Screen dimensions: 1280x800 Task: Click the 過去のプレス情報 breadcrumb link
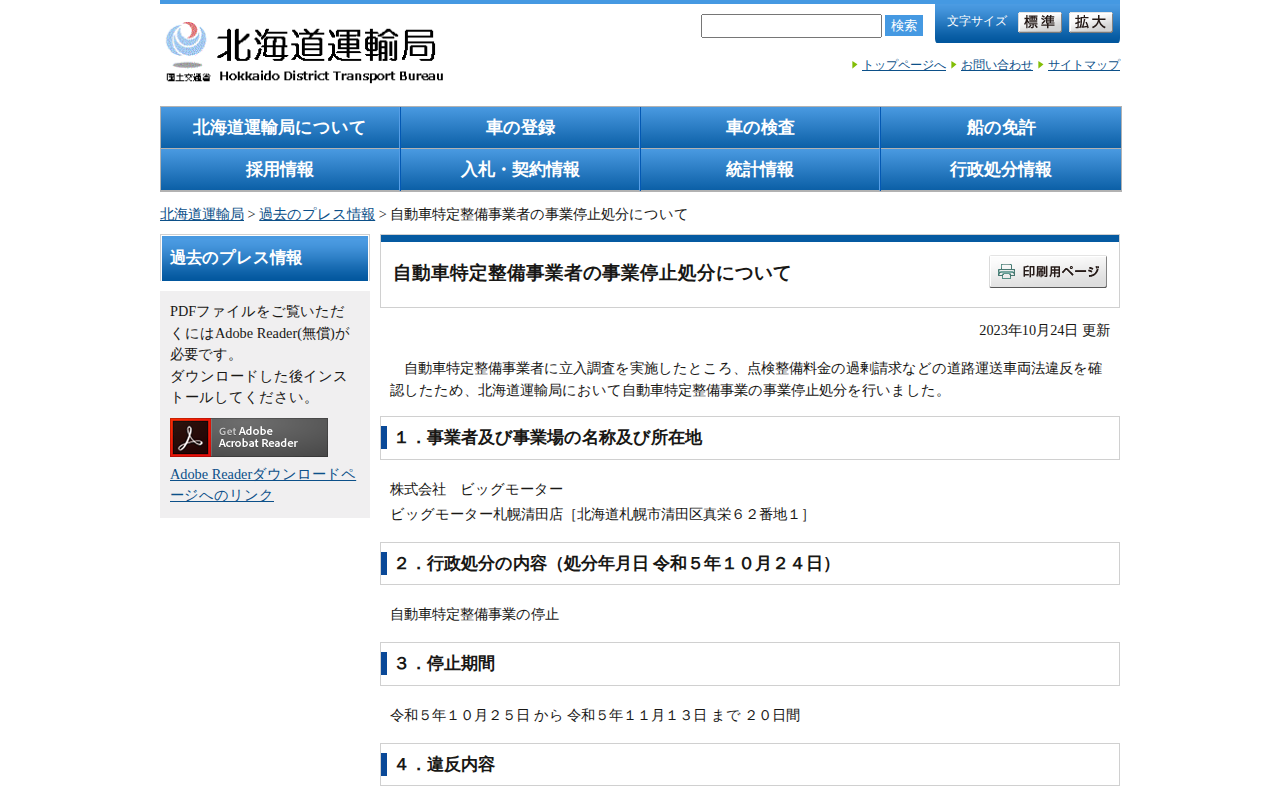click(x=317, y=214)
